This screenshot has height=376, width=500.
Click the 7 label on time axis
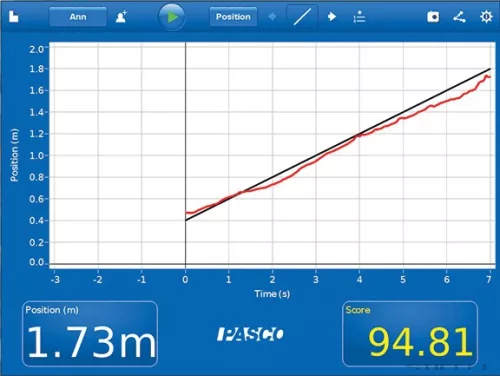pos(489,279)
